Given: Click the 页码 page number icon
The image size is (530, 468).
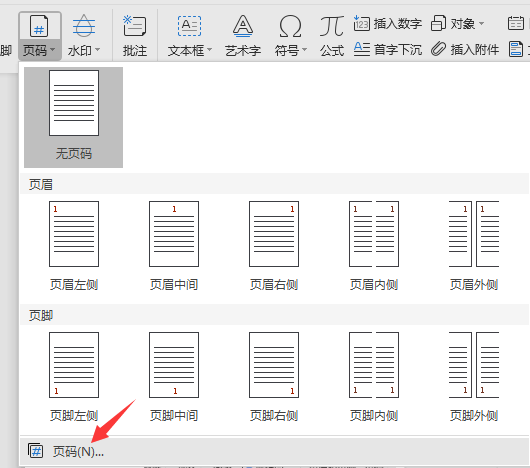Looking at the screenshot, I should [x=39, y=26].
